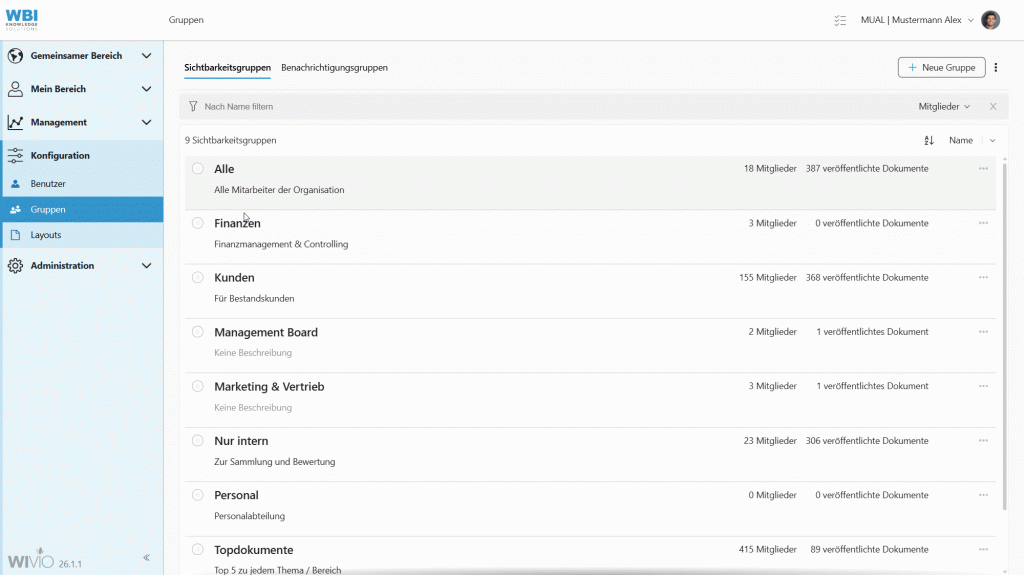Click the Management chart icon
The image size is (1024, 575).
pos(15,122)
